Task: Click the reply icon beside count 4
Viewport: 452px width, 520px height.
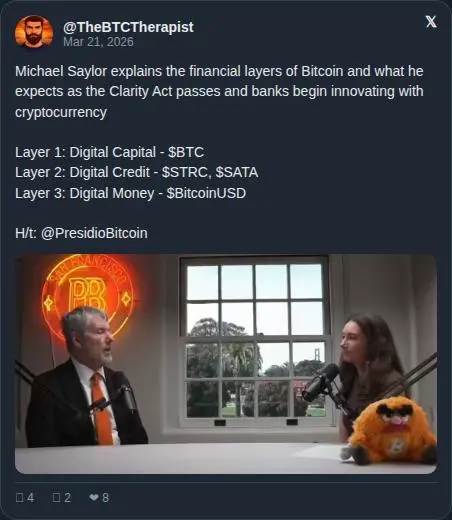Action: click(x=19, y=498)
